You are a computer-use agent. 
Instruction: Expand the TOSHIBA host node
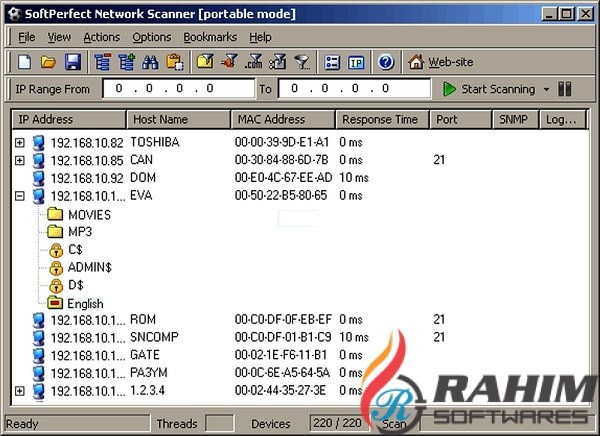(x=20, y=143)
